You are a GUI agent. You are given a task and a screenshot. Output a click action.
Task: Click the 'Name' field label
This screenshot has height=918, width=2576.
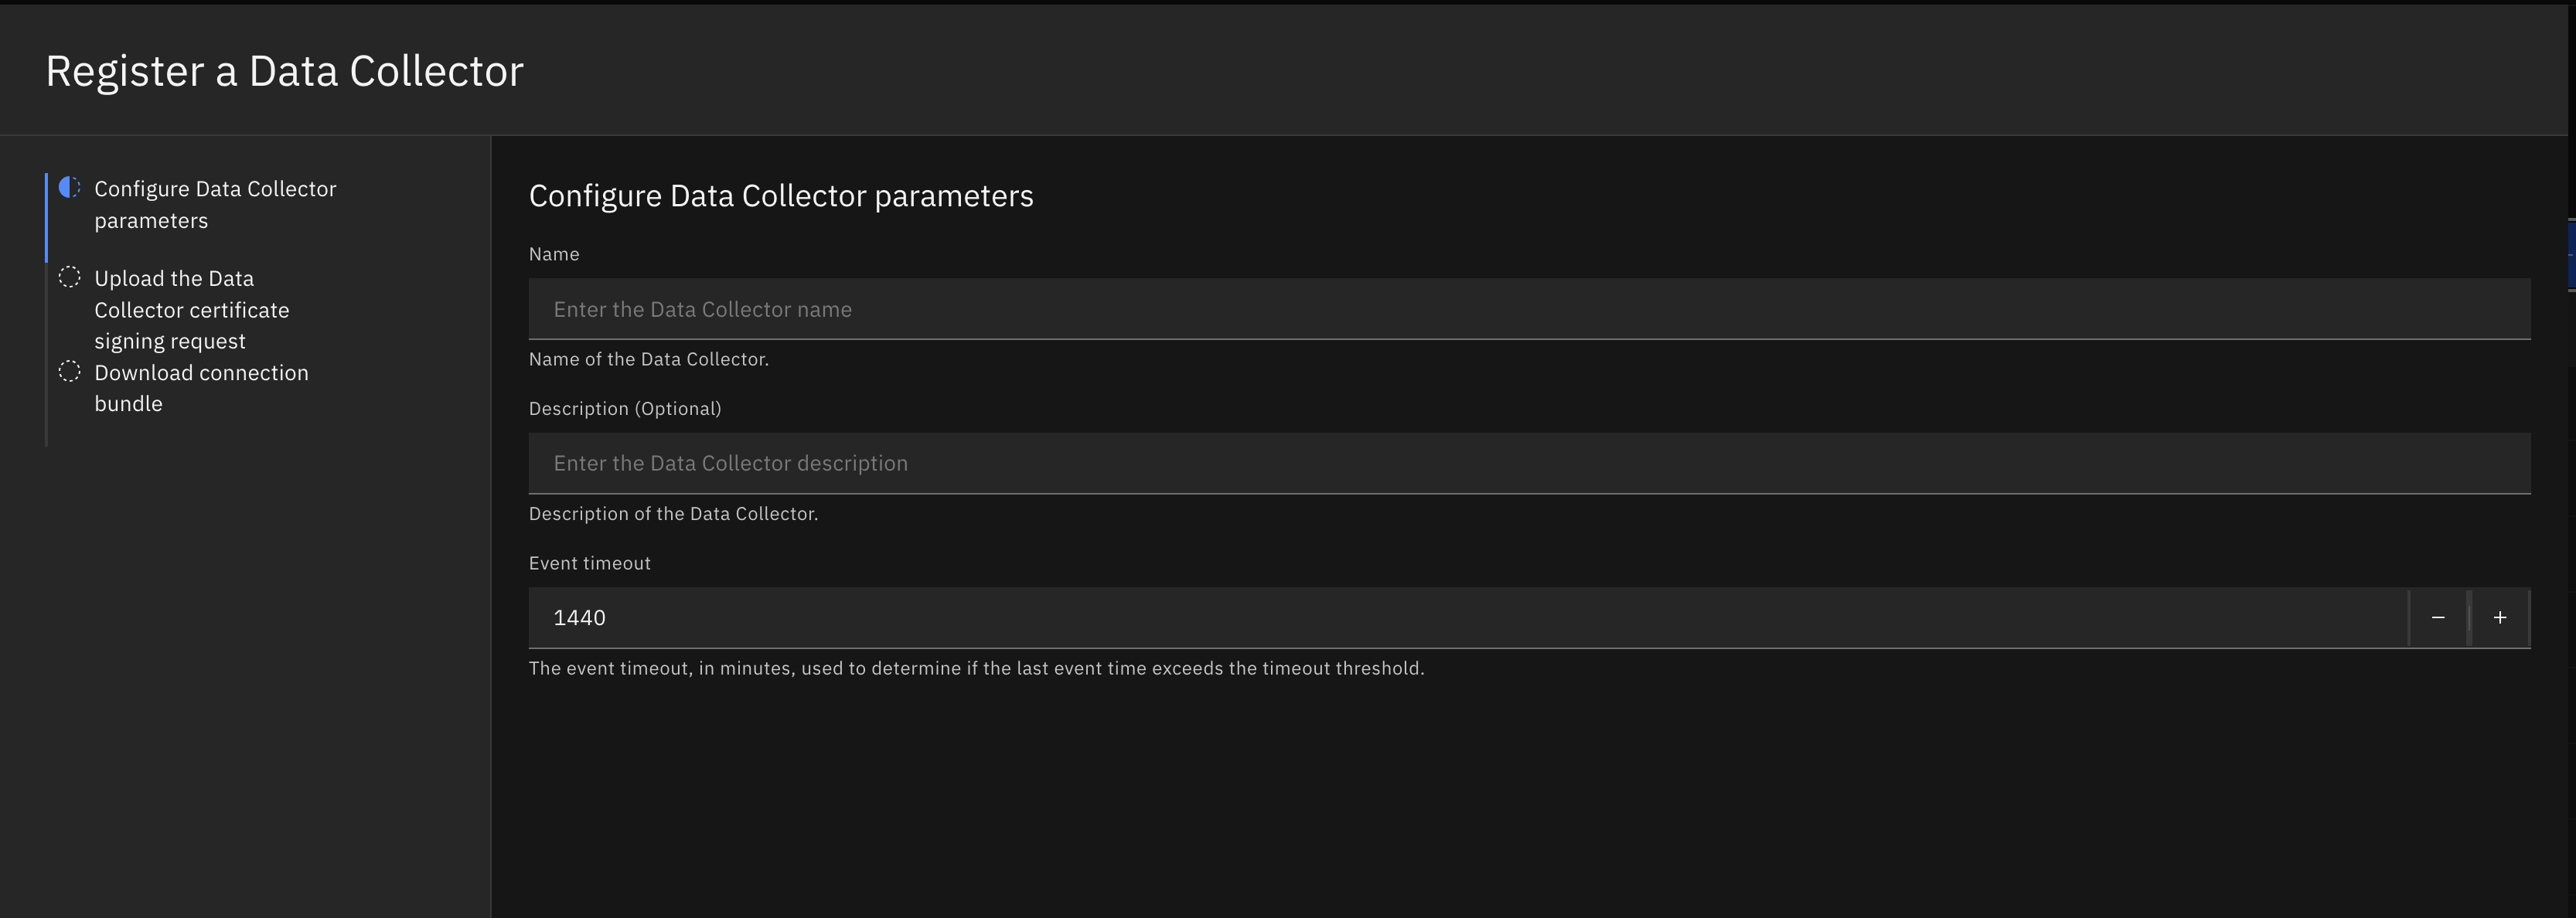[554, 254]
